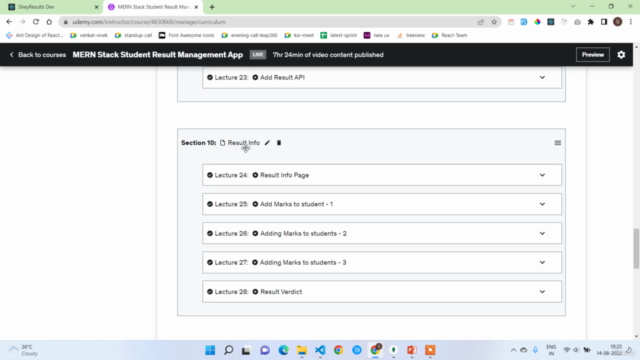
Task: Open the Extensions puzzle icon
Action: pyautogui.click(x=591, y=22)
